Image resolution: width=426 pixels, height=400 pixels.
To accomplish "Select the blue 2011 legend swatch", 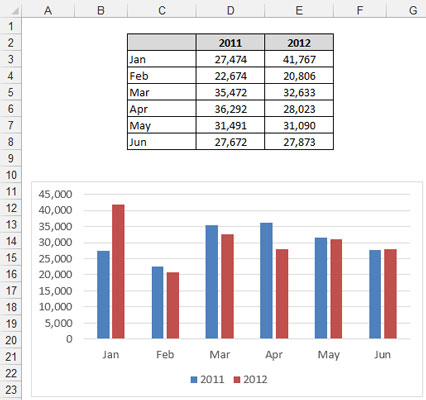I will point(194,380).
